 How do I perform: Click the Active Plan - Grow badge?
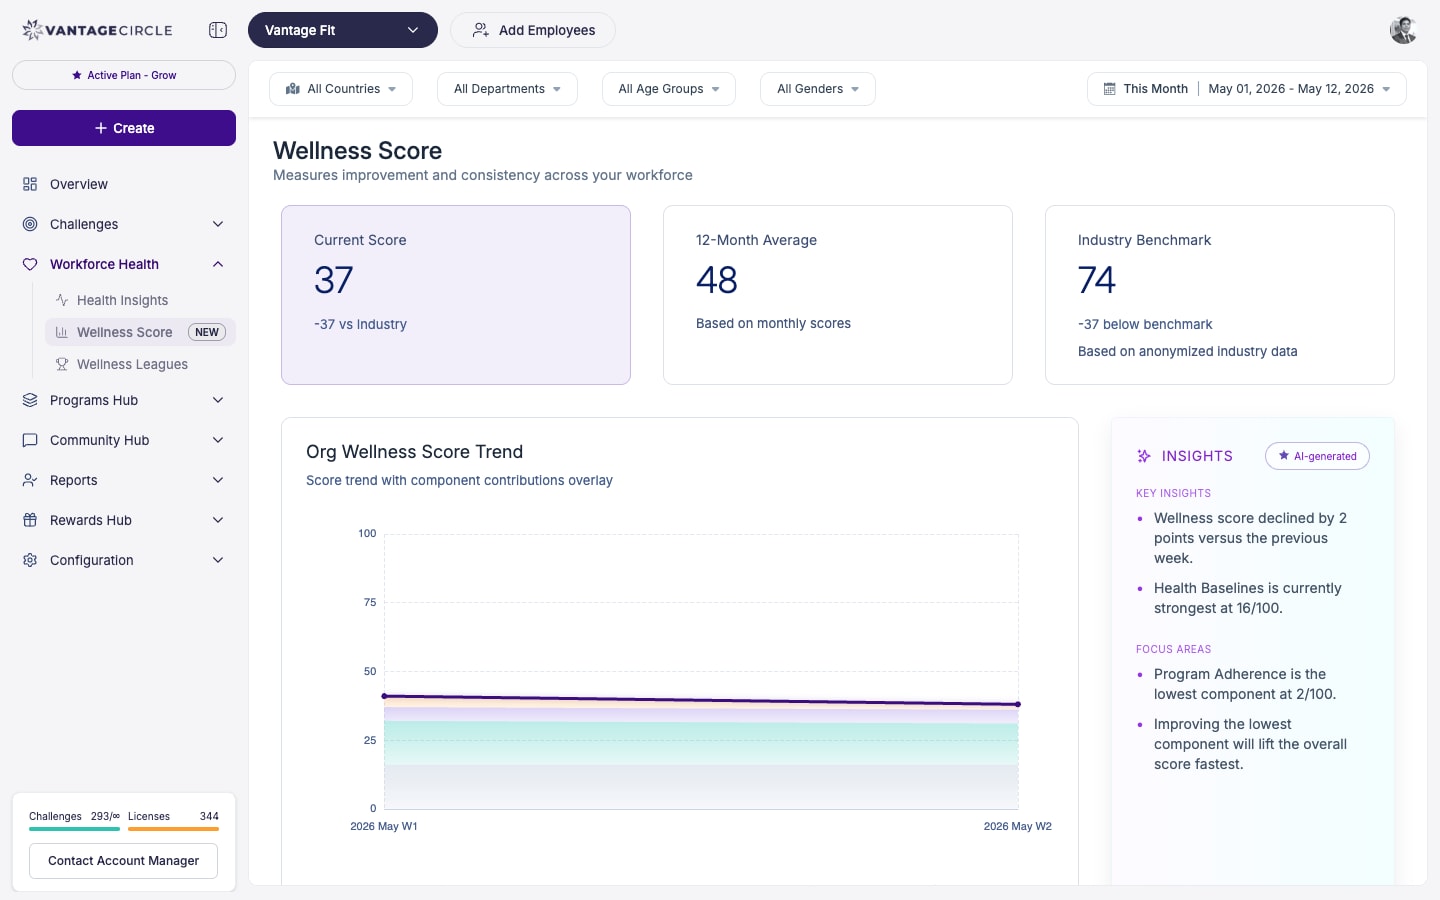(x=124, y=75)
